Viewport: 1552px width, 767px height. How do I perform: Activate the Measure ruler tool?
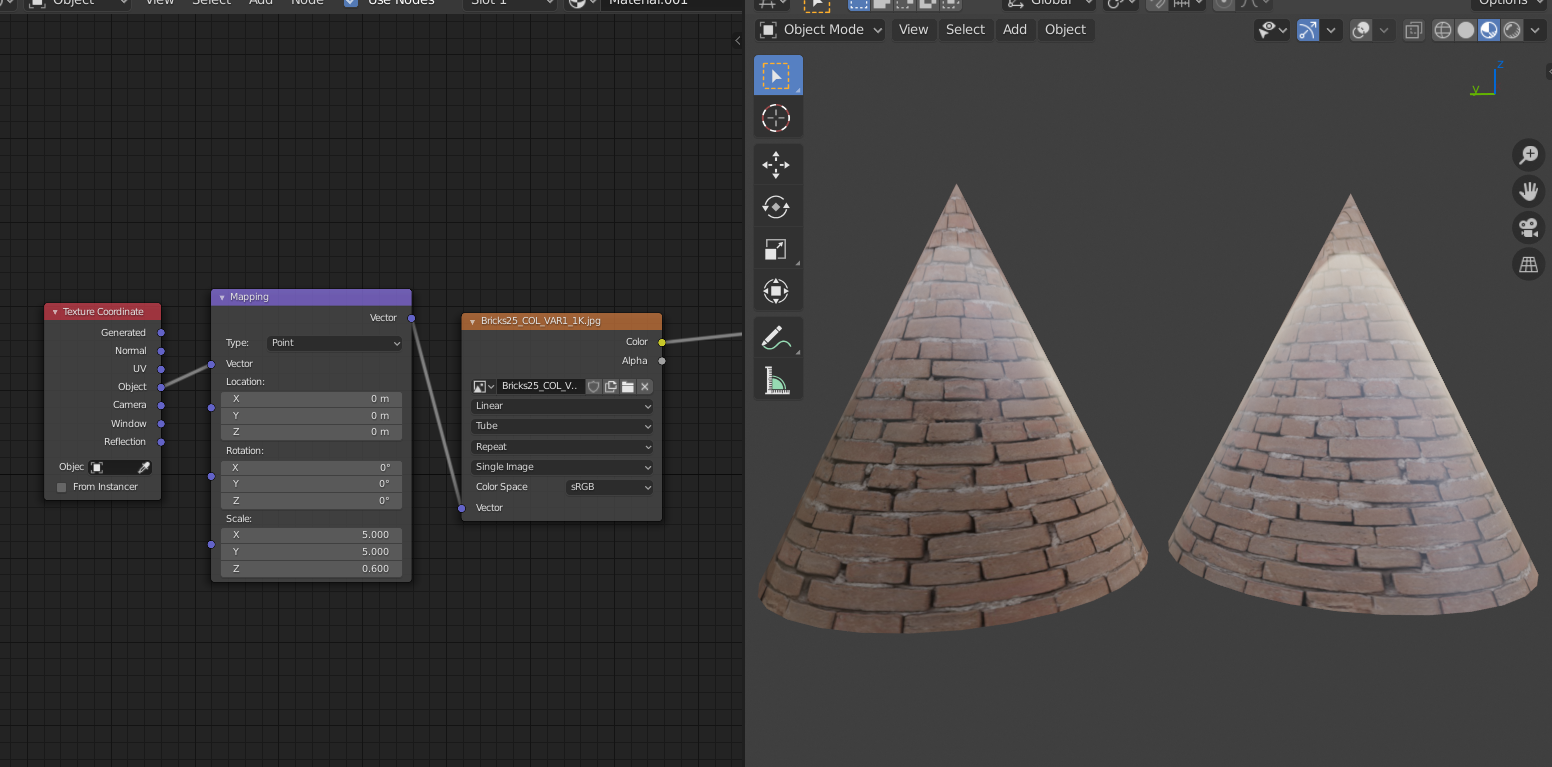point(776,381)
